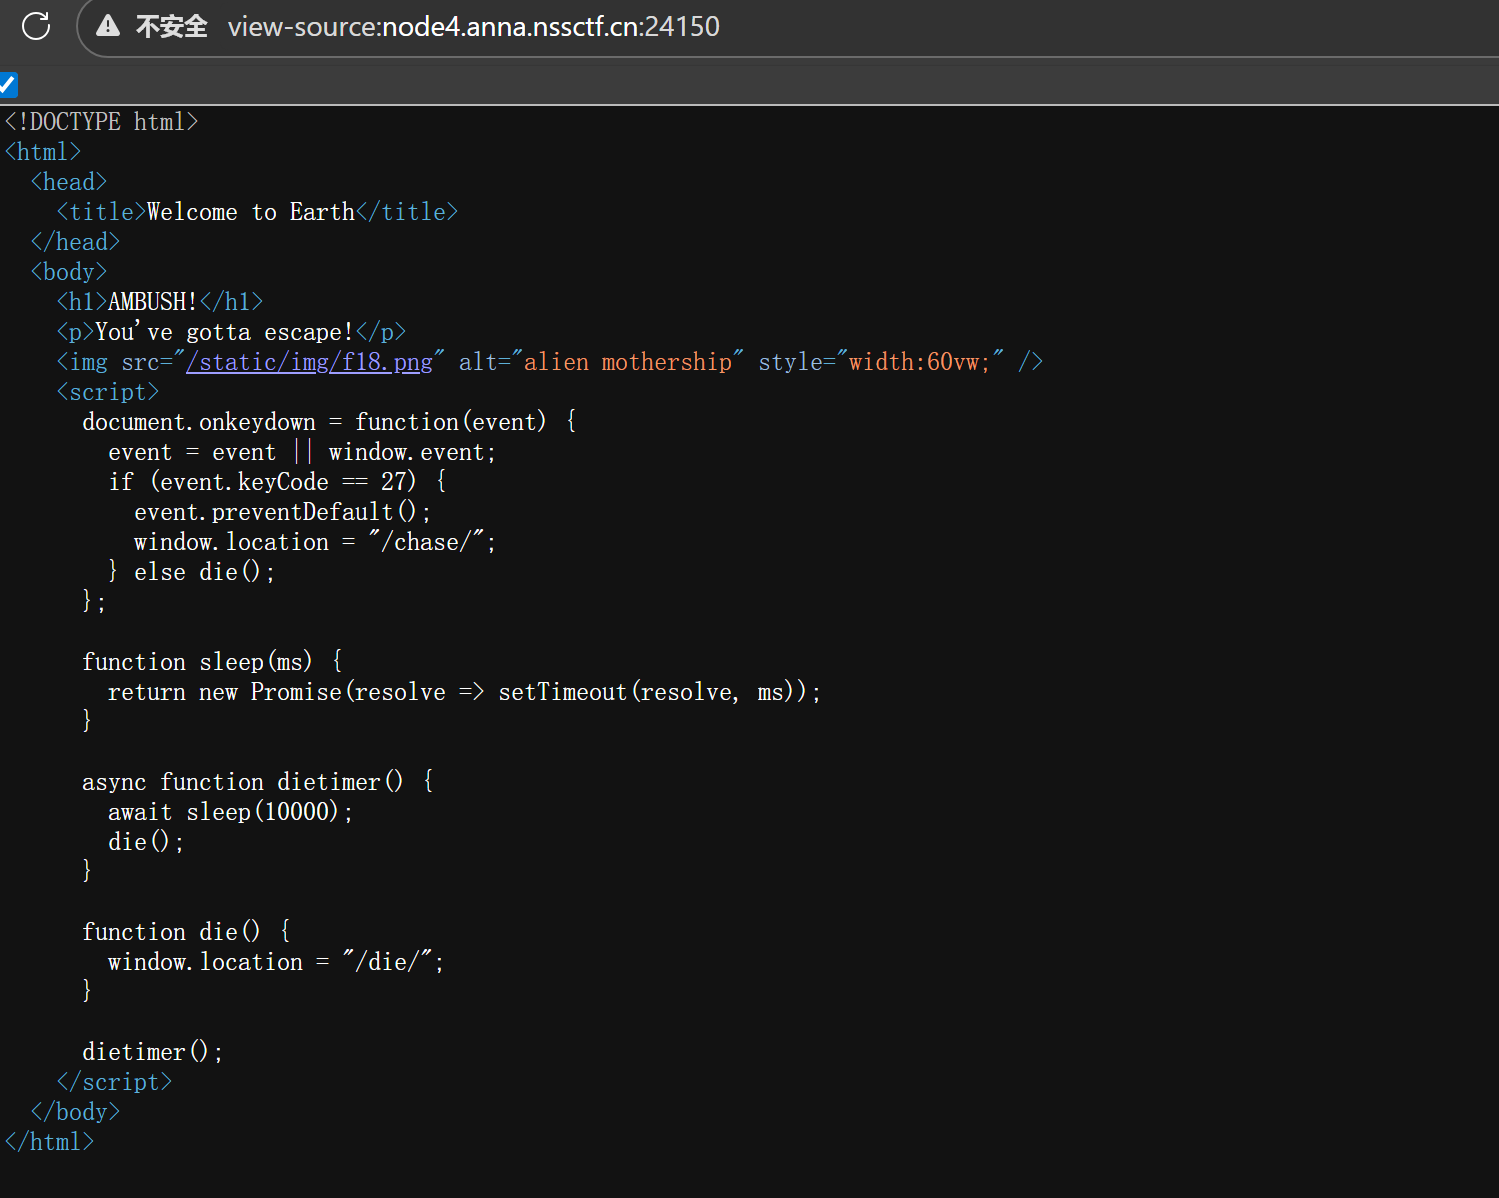Click the 'width:60vw;' style value
The height and width of the screenshot is (1198, 1499).
tap(919, 362)
